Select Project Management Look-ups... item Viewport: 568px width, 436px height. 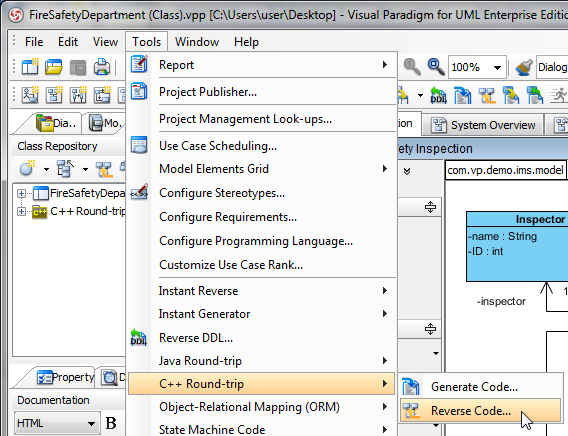262,119
